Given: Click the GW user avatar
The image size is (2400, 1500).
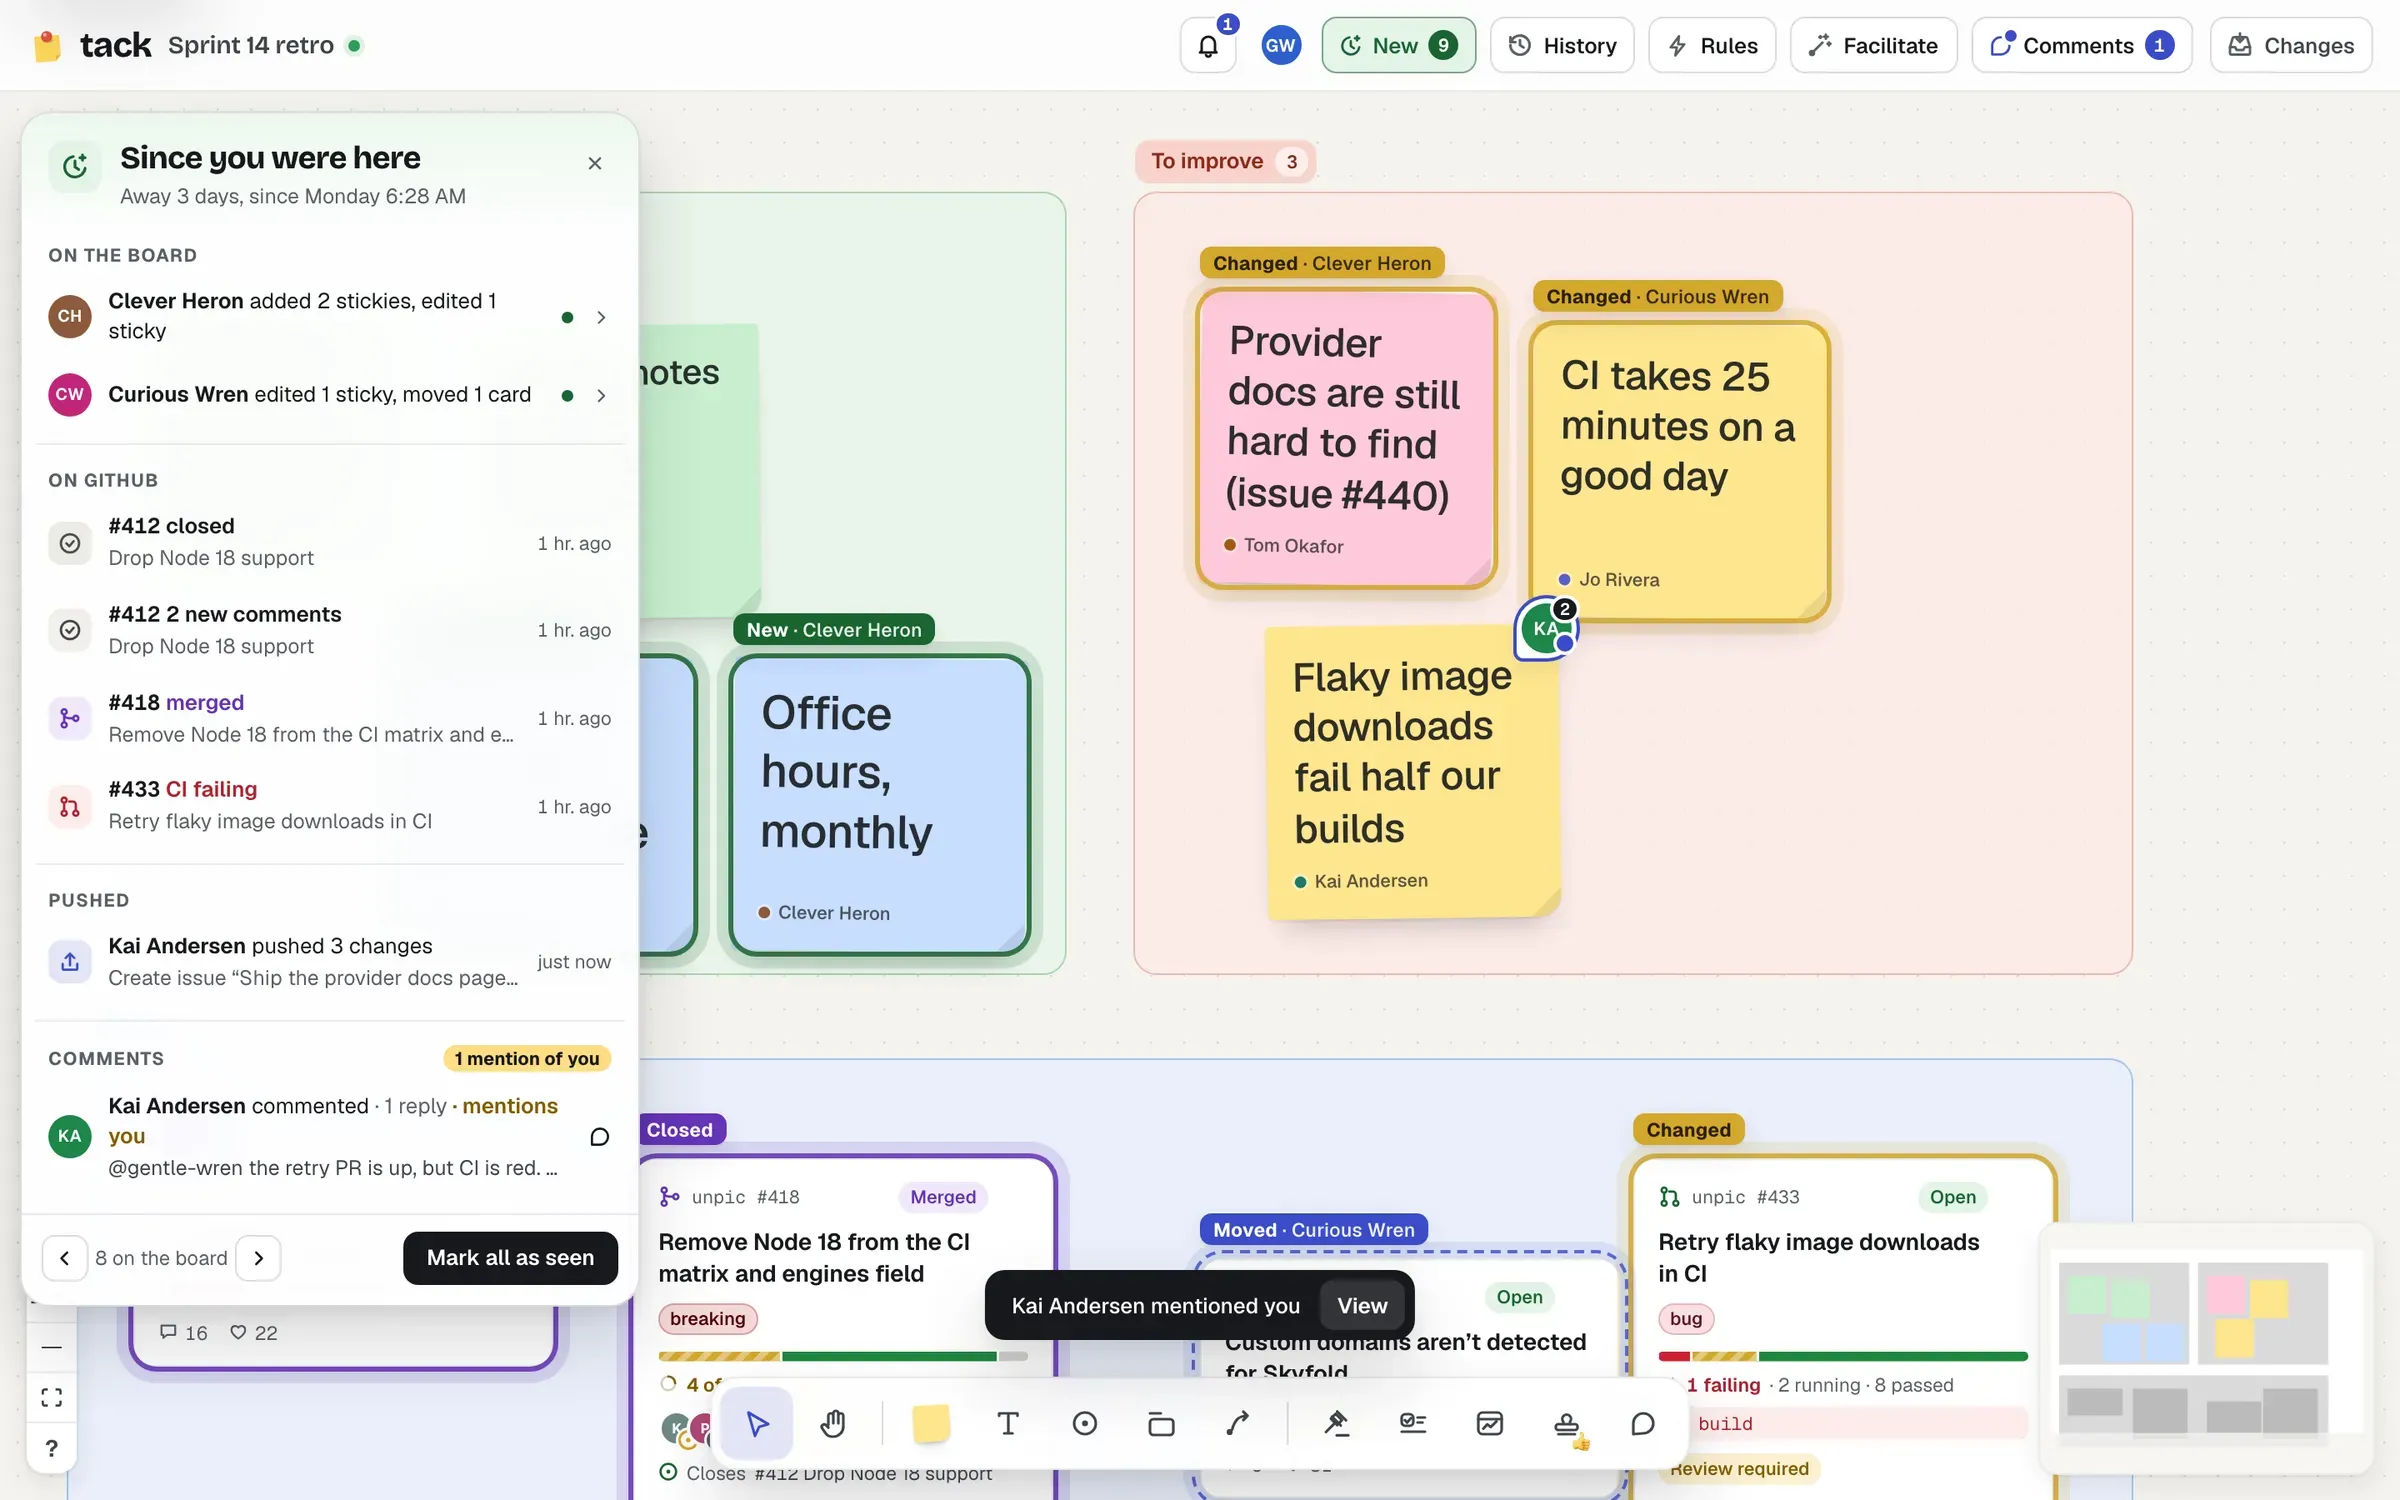Looking at the screenshot, I should (1280, 45).
